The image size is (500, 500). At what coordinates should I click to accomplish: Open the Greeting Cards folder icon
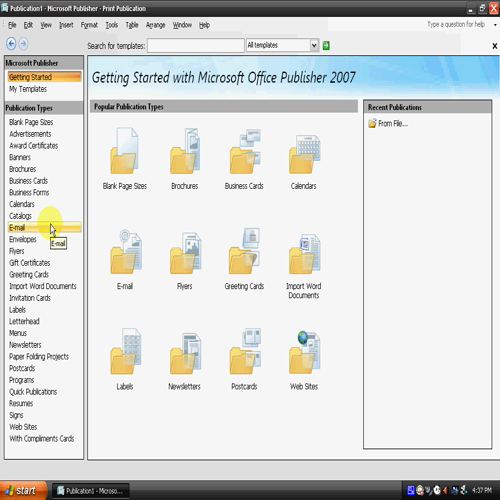click(244, 251)
